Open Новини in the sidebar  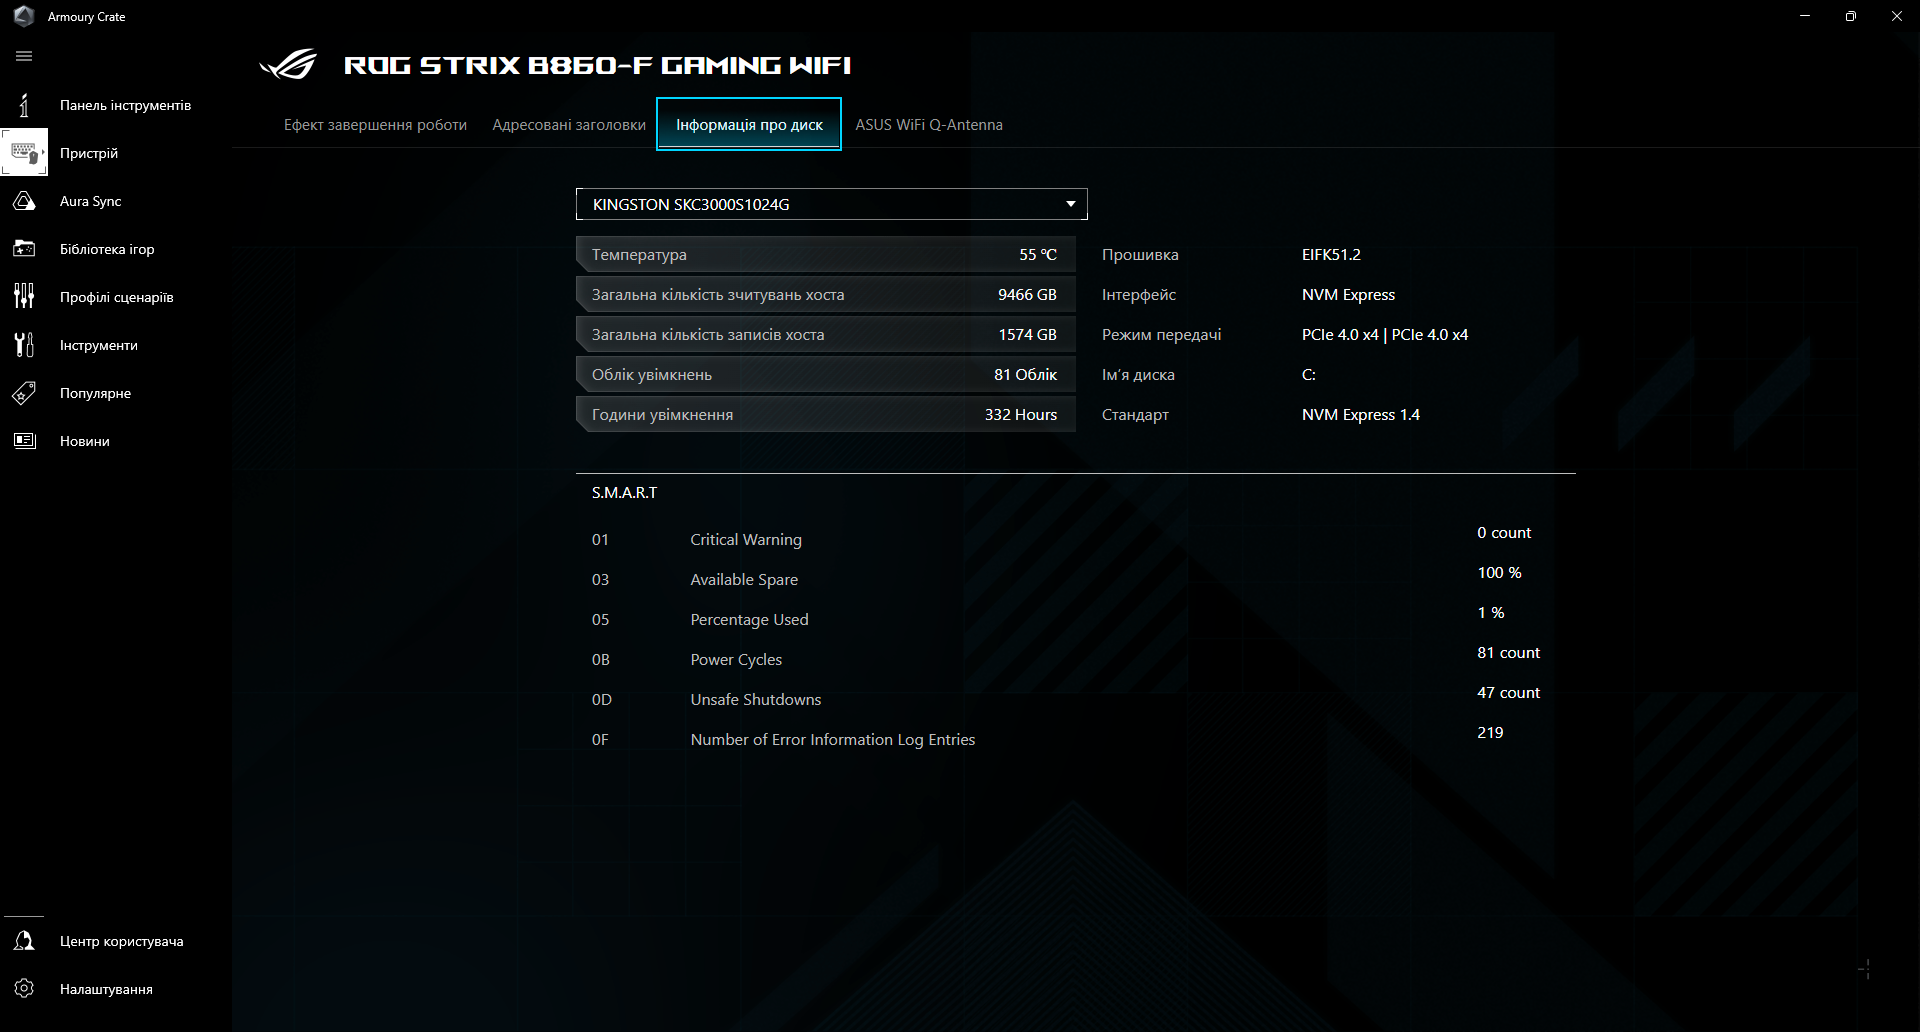click(85, 441)
